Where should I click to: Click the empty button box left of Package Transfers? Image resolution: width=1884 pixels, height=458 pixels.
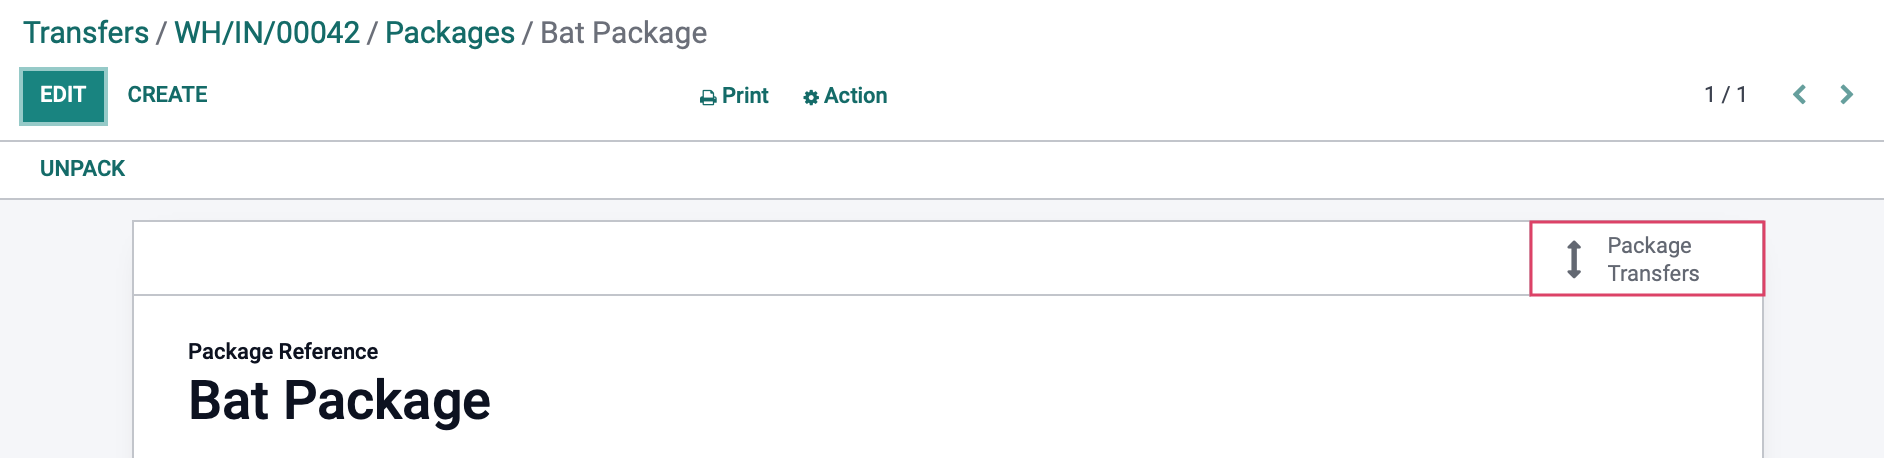click(832, 258)
